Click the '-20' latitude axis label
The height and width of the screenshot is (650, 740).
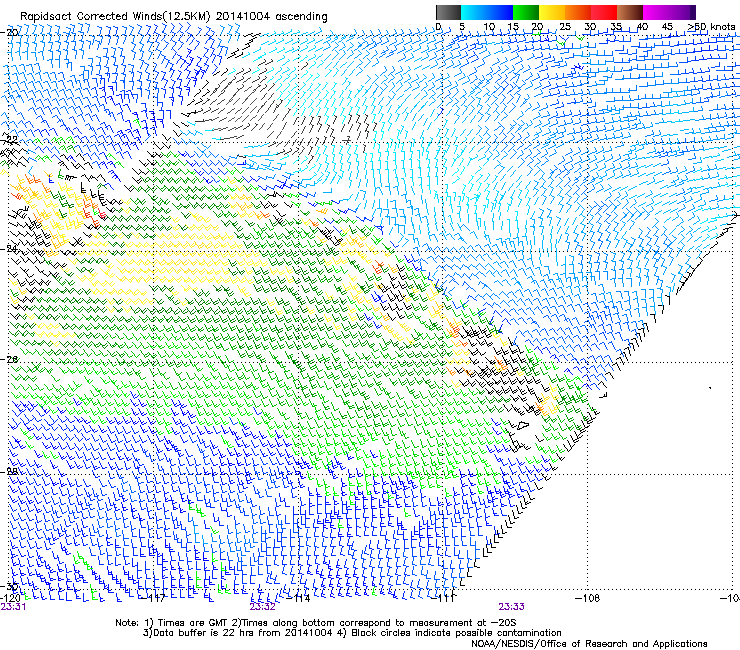point(9,33)
